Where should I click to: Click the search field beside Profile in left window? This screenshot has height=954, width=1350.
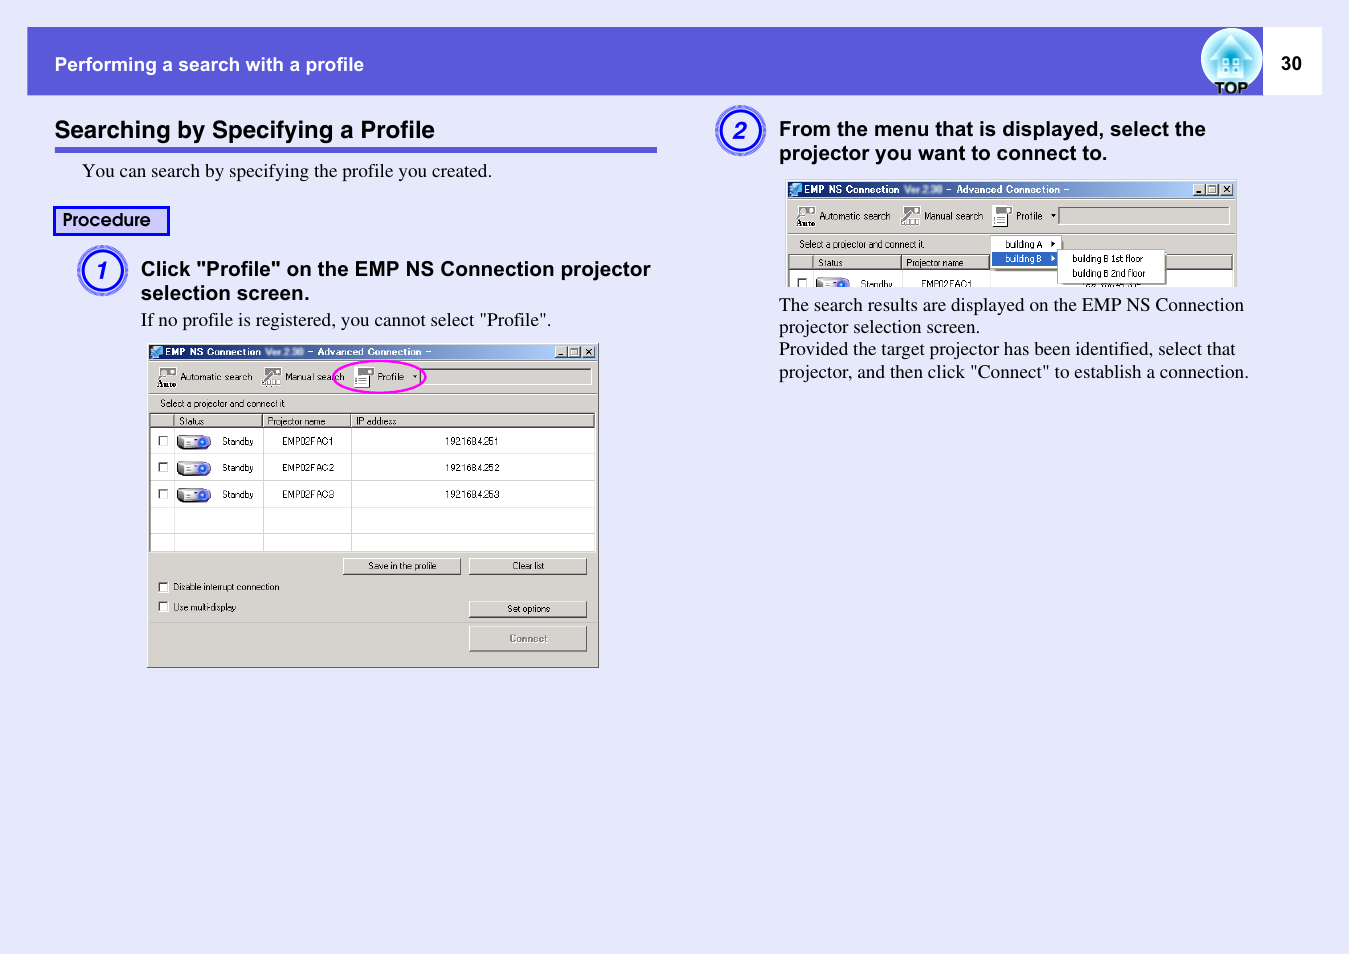(x=508, y=377)
